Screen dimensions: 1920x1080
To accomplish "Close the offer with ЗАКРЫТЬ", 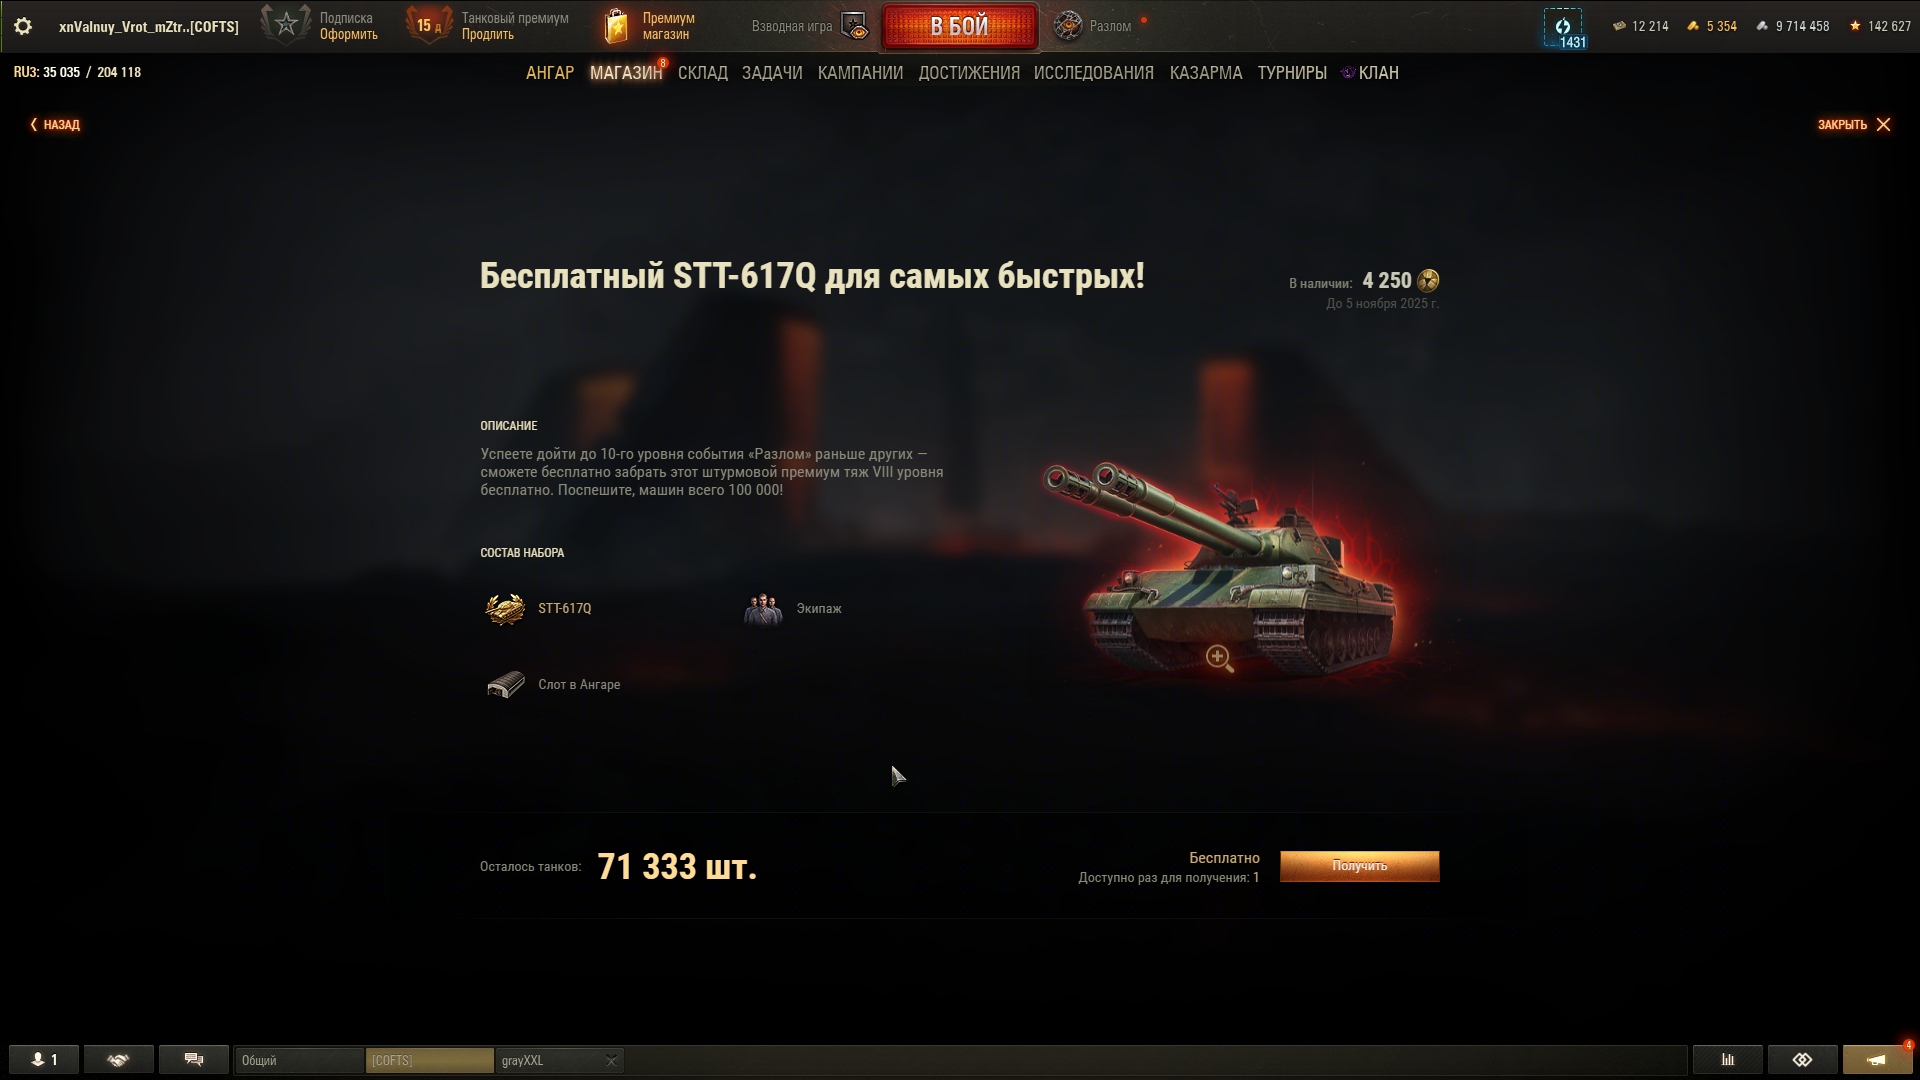I will click(x=1854, y=125).
